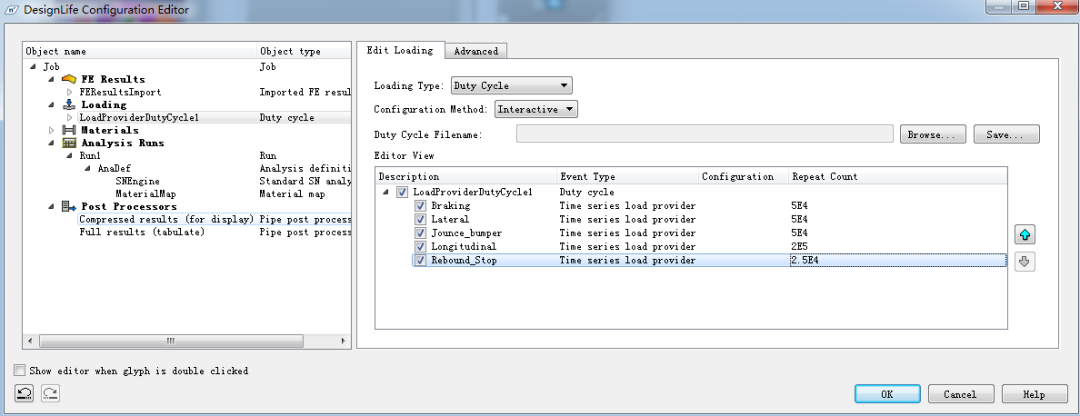Viewport: 1080px width, 416px height.
Task: Select the SNEngine tree item
Action: [x=138, y=181]
